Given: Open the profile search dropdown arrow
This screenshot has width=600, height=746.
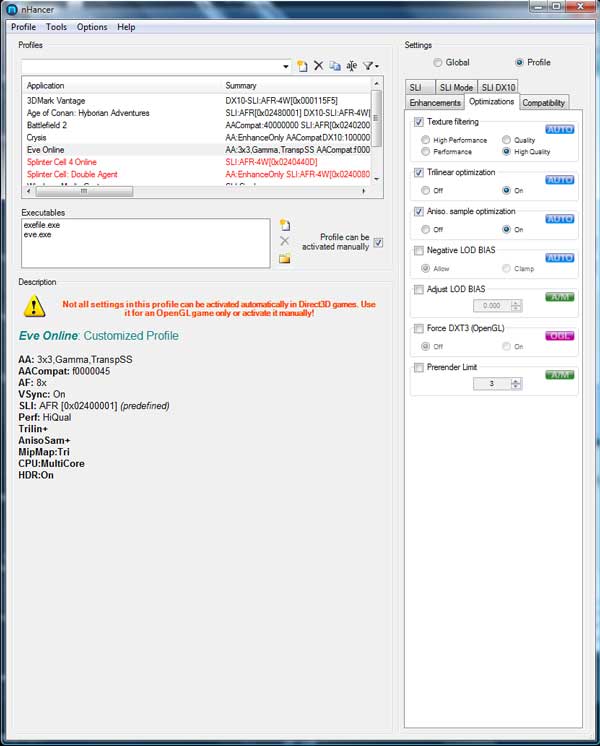Looking at the screenshot, I should pyautogui.click(x=285, y=66).
